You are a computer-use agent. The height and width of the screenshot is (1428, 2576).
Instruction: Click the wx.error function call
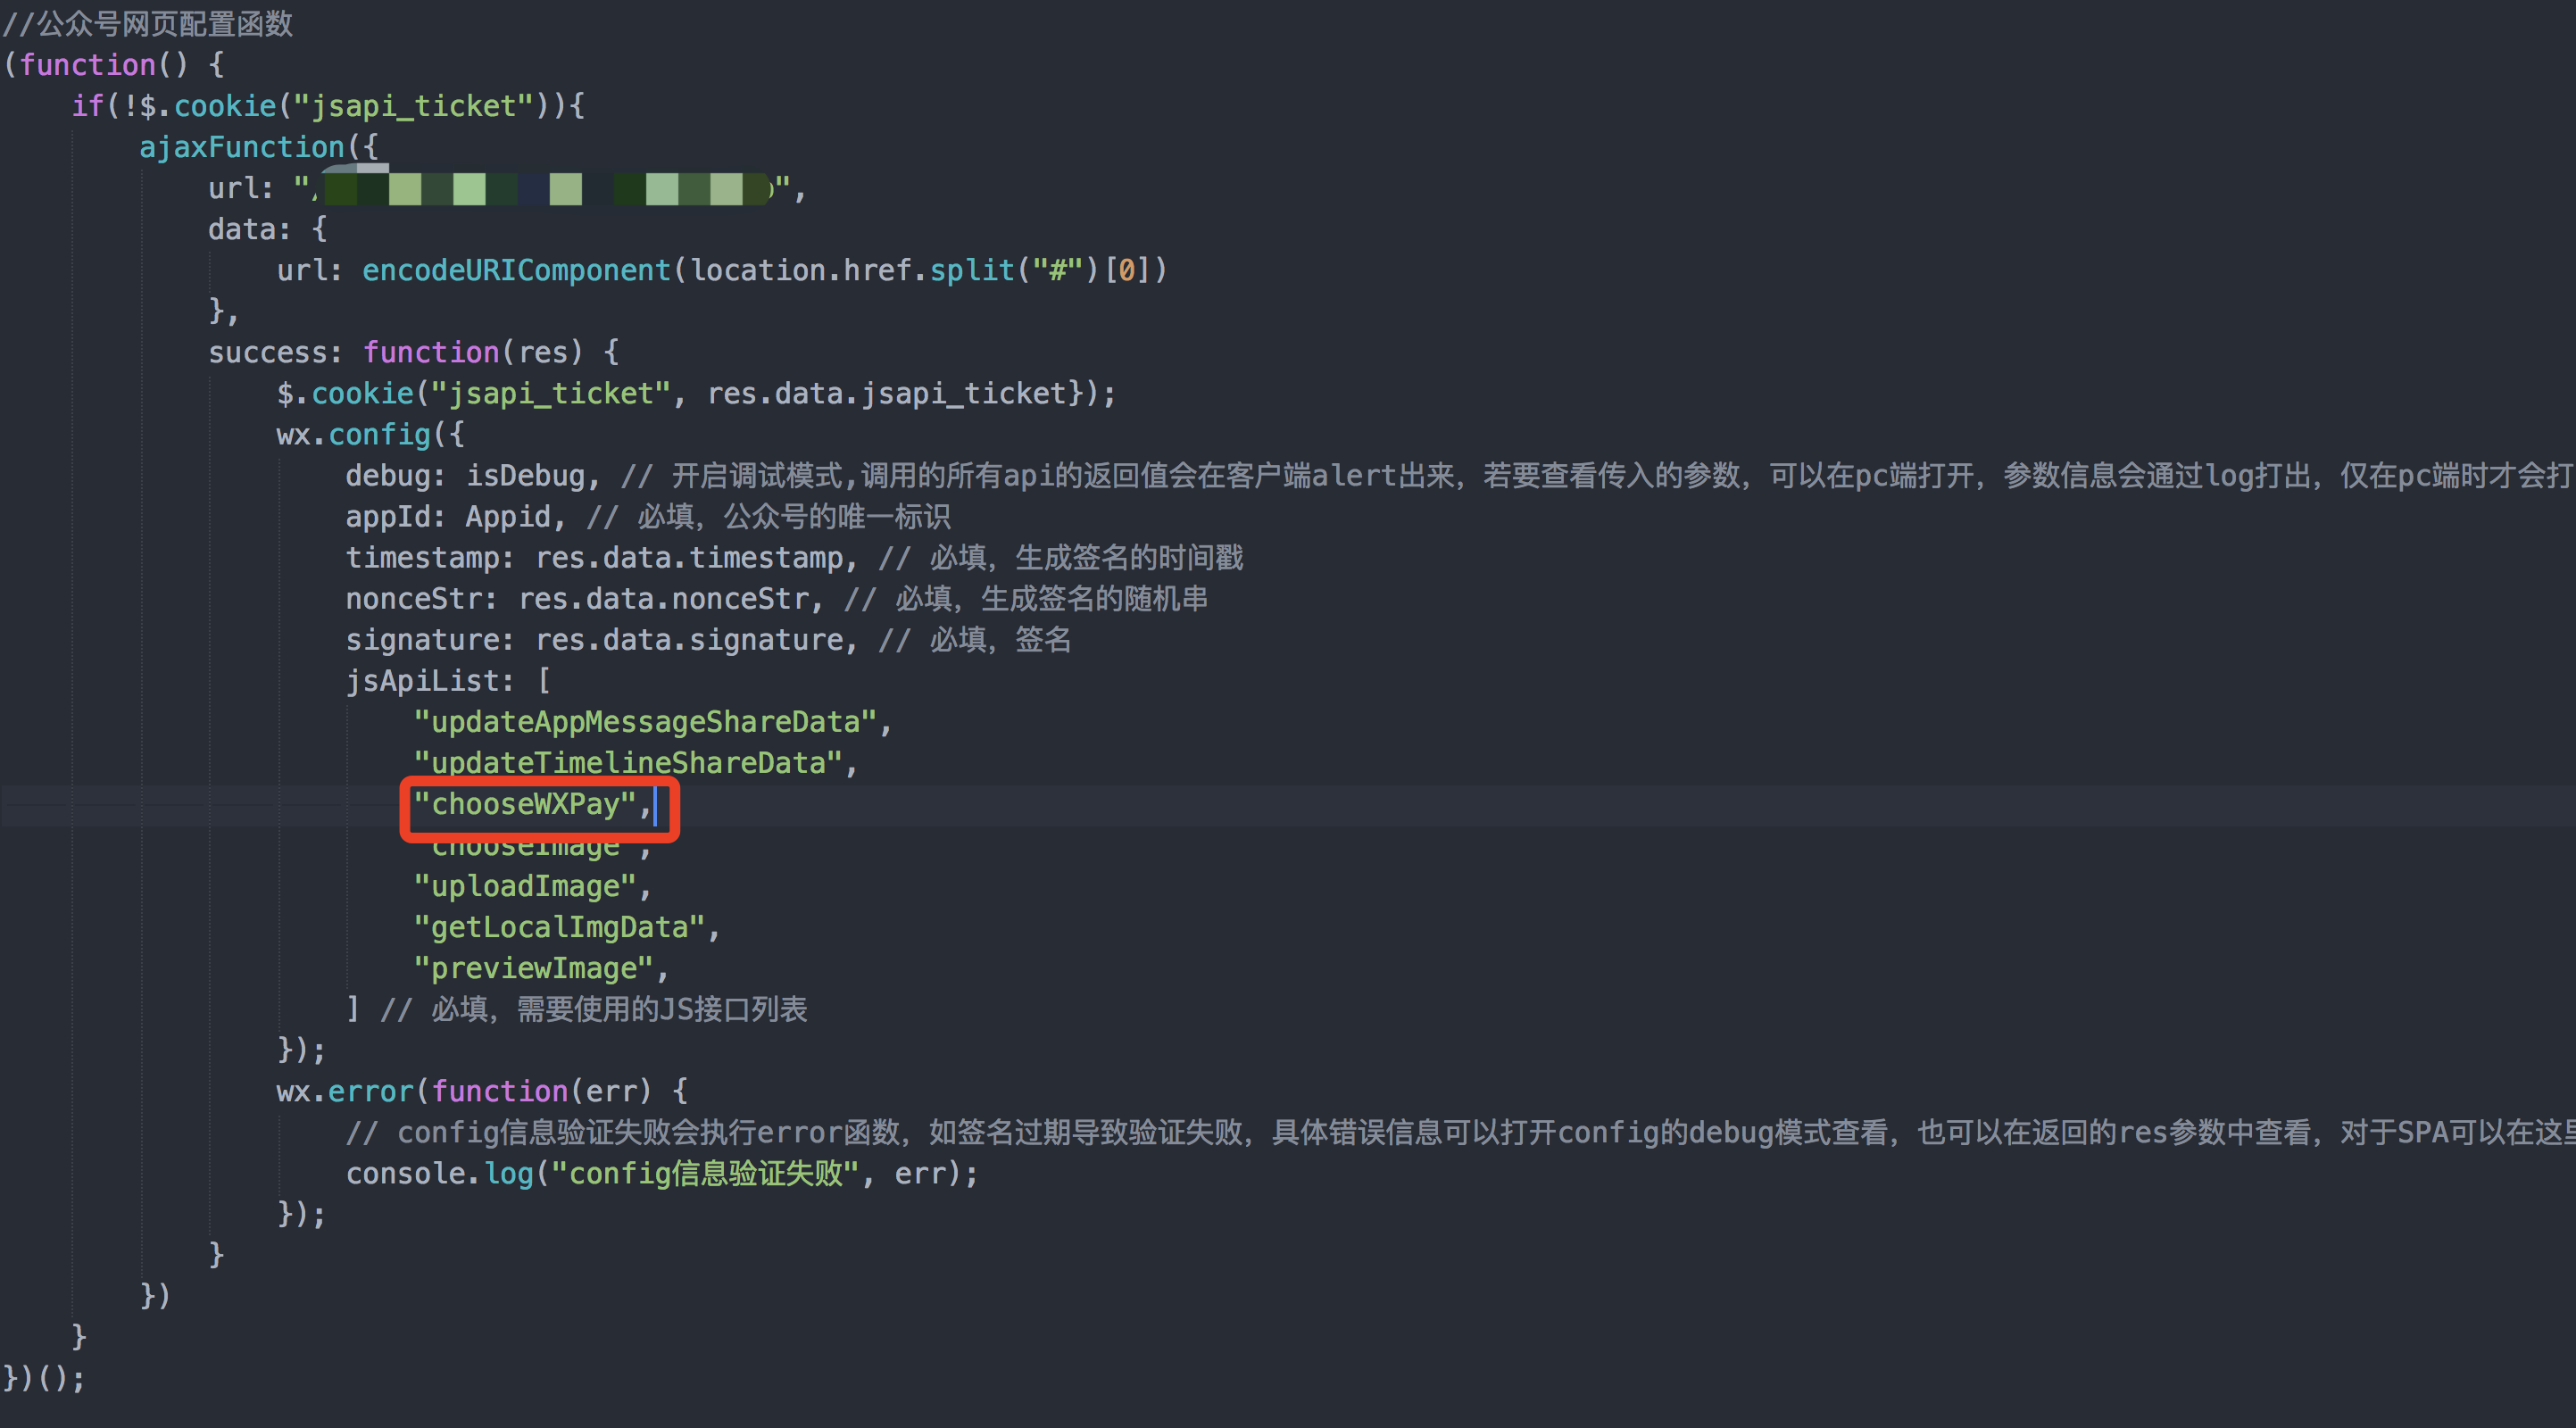345,1090
